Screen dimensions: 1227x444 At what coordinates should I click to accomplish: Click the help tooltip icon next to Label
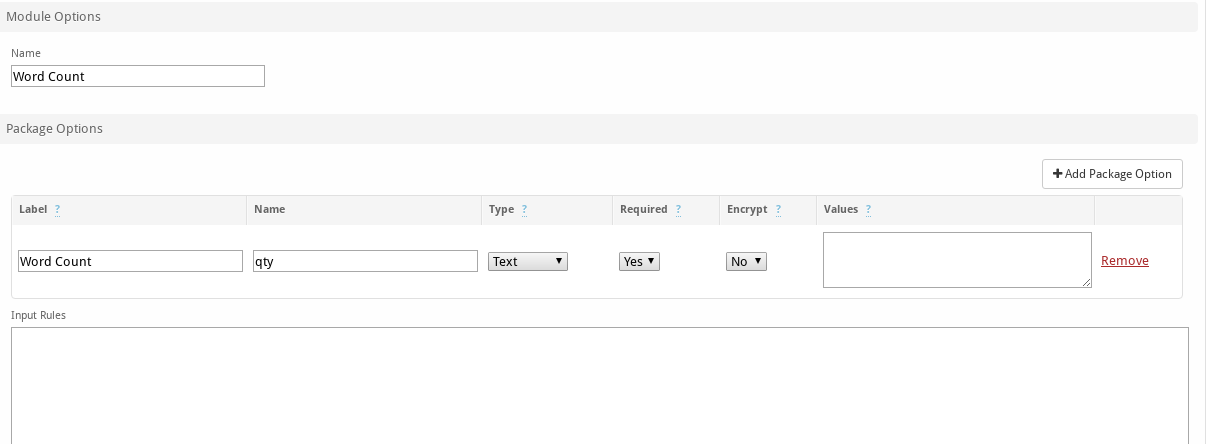(x=57, y=210)
